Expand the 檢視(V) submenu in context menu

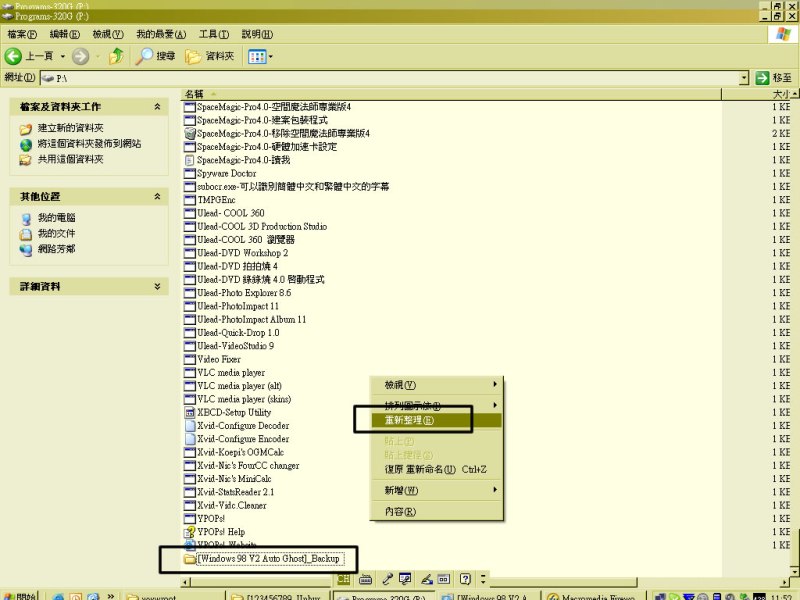pos(437,385)
